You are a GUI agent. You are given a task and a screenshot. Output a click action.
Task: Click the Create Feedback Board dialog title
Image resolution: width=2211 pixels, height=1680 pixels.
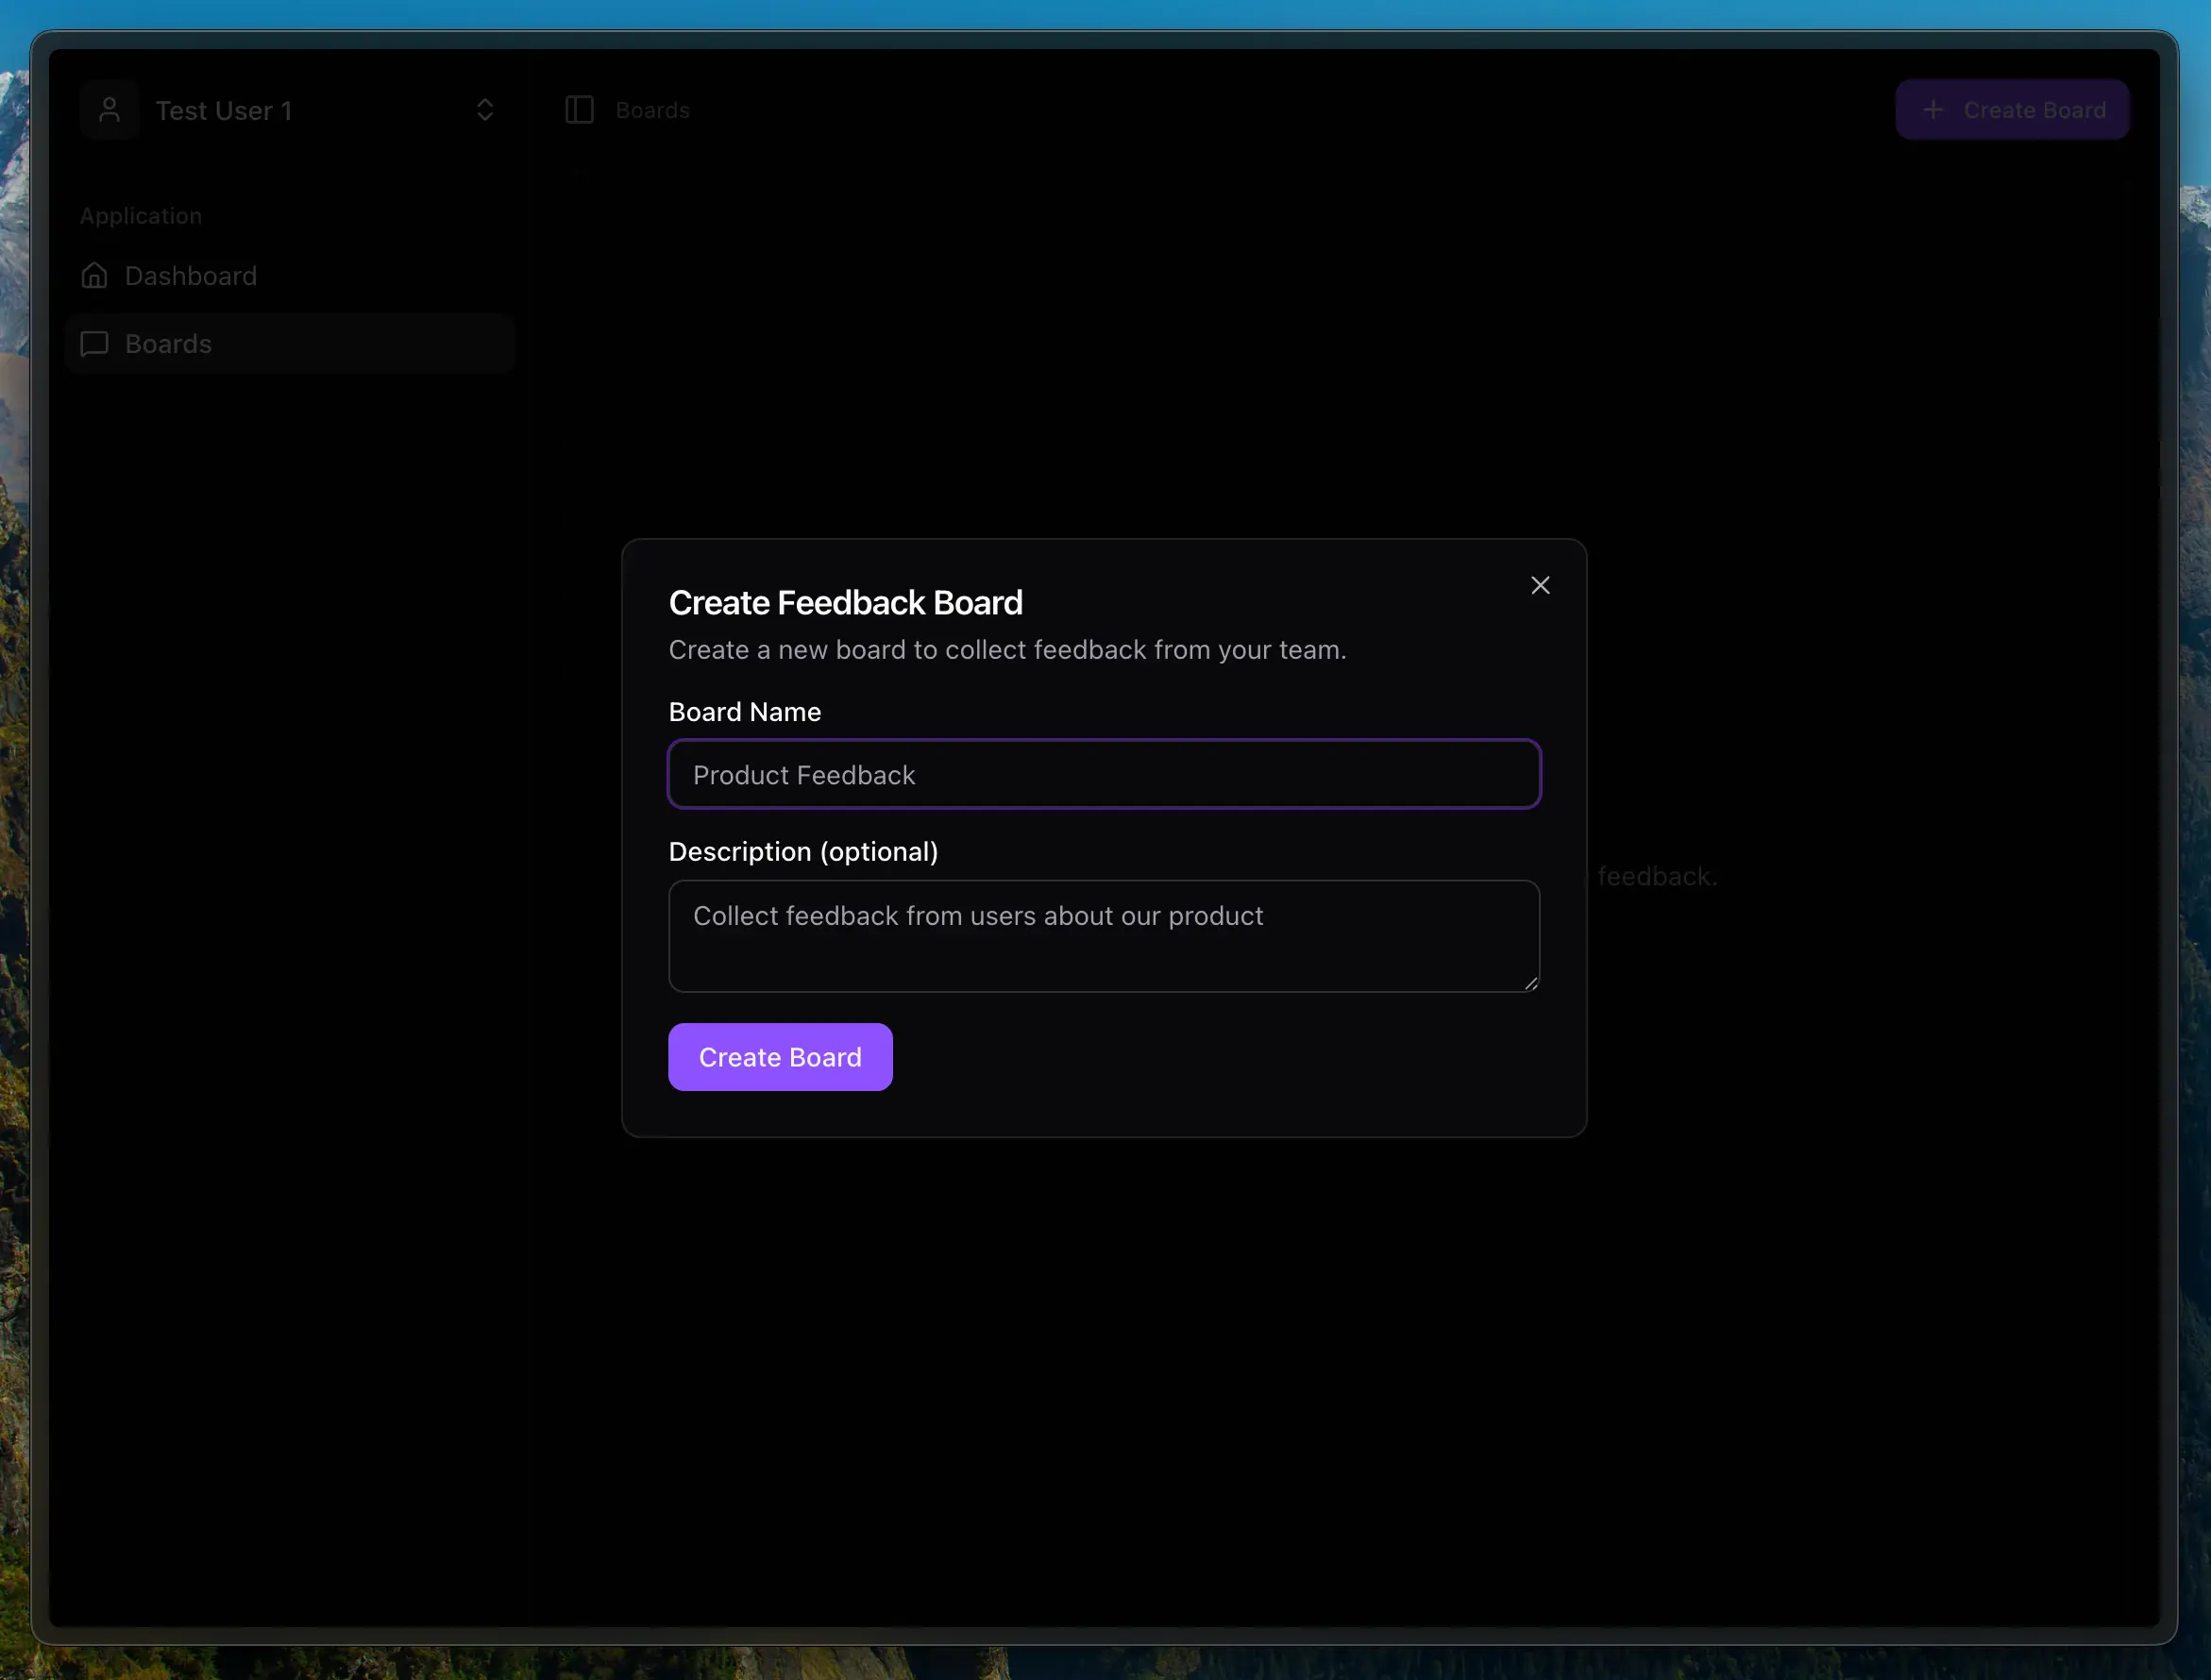click(x=845, y=602)
